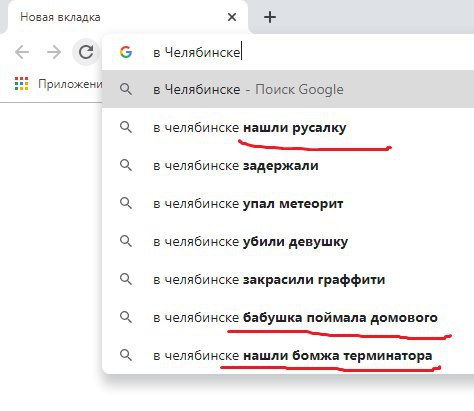Pick suggestion в челябинске задержали
Image resolution: width=474 pixels, height=411 pixels.
288,165
